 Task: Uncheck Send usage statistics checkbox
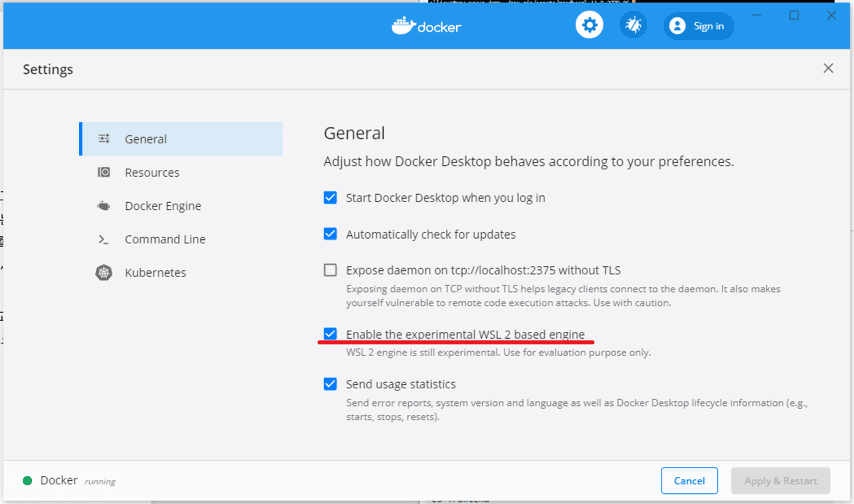(x=330, y=384)
